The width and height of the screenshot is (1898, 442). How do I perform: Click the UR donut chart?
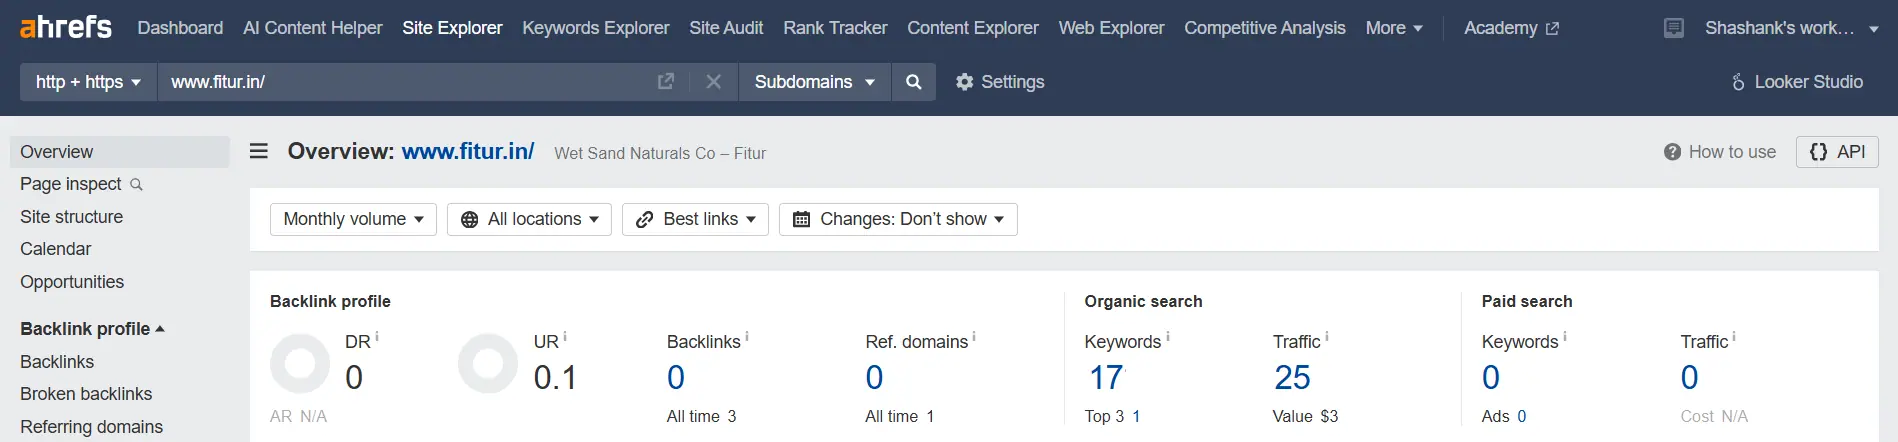point(488,363)
